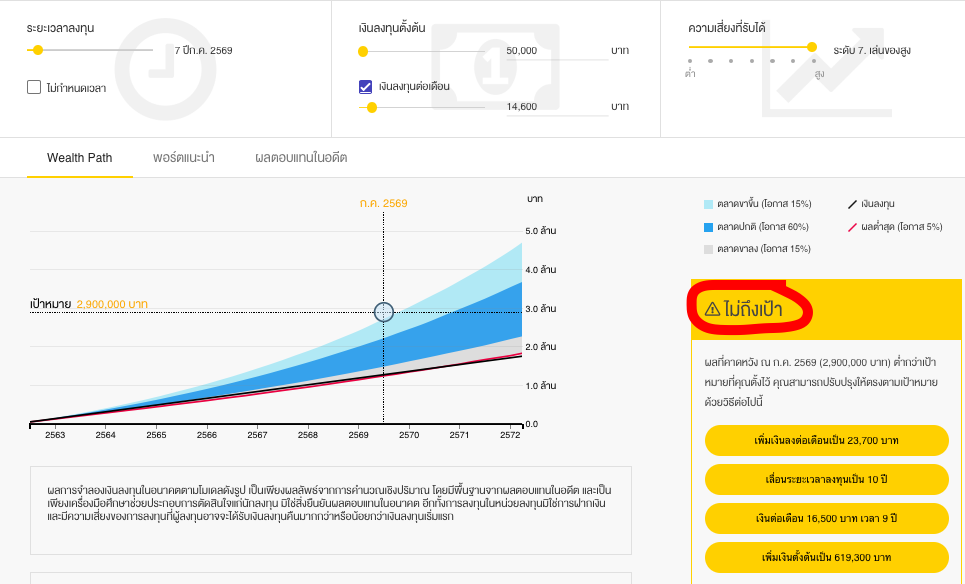Viewport: 965px width, 584px height.
Task: Click the dark blue ตลาดปกติ legend swatch
Action: point(709,227)
